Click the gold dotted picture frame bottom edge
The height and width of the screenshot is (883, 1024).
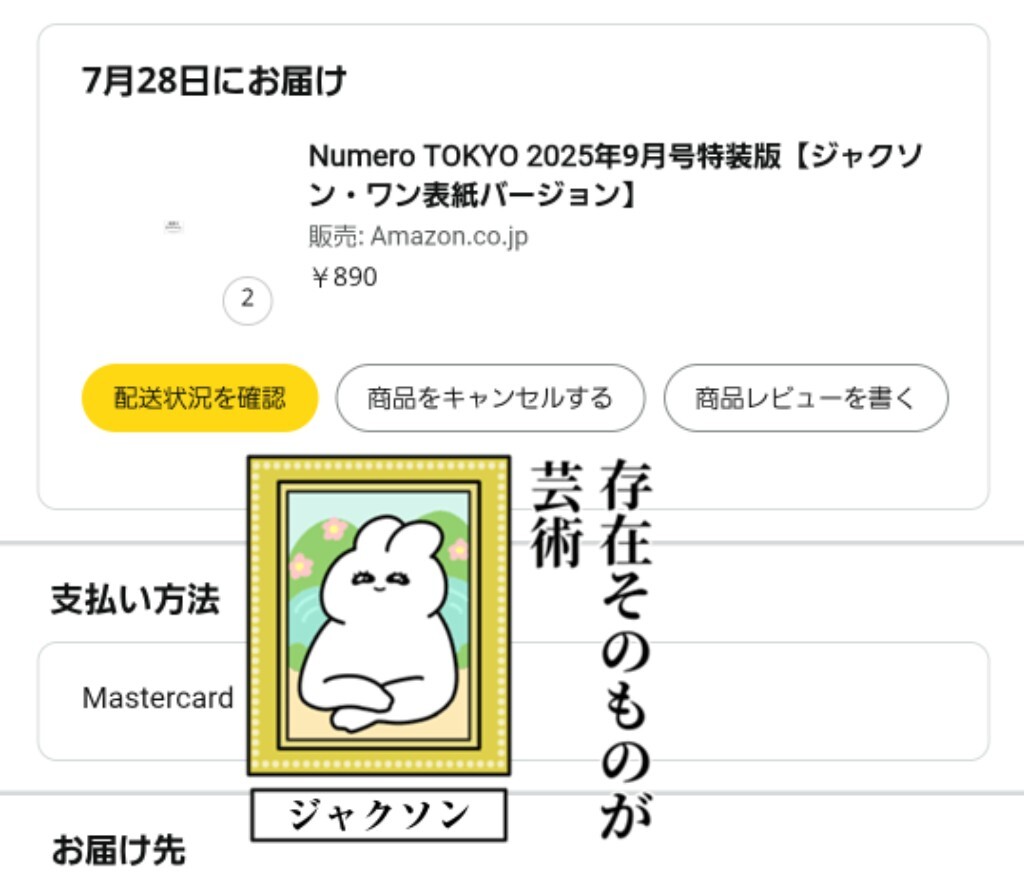(379, 762)
